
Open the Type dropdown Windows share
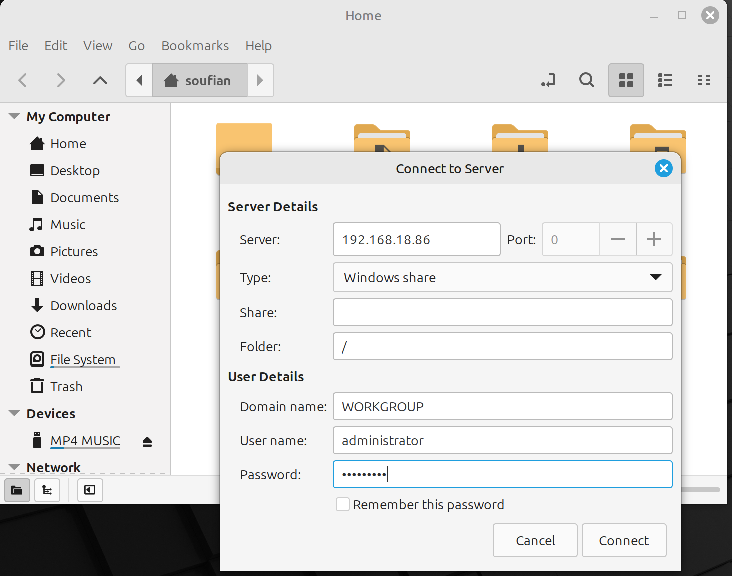tap(502, 278)
